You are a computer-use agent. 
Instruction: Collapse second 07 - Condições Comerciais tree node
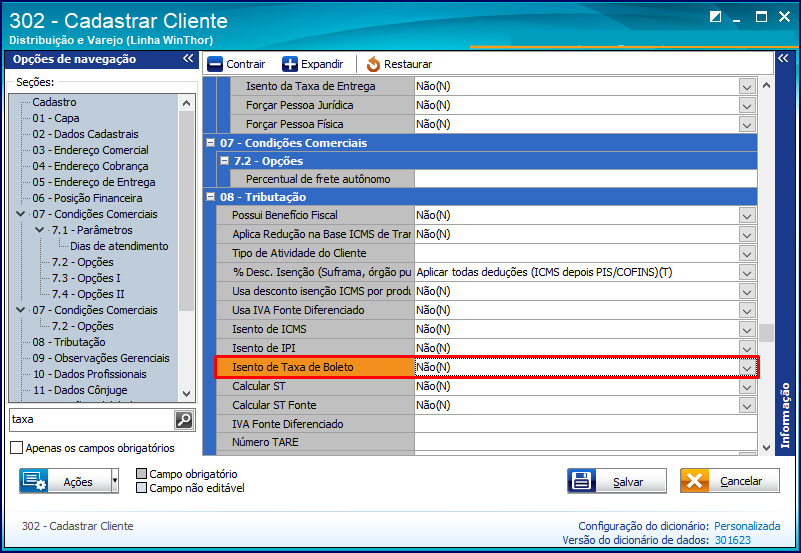click(x=21, y=310)
